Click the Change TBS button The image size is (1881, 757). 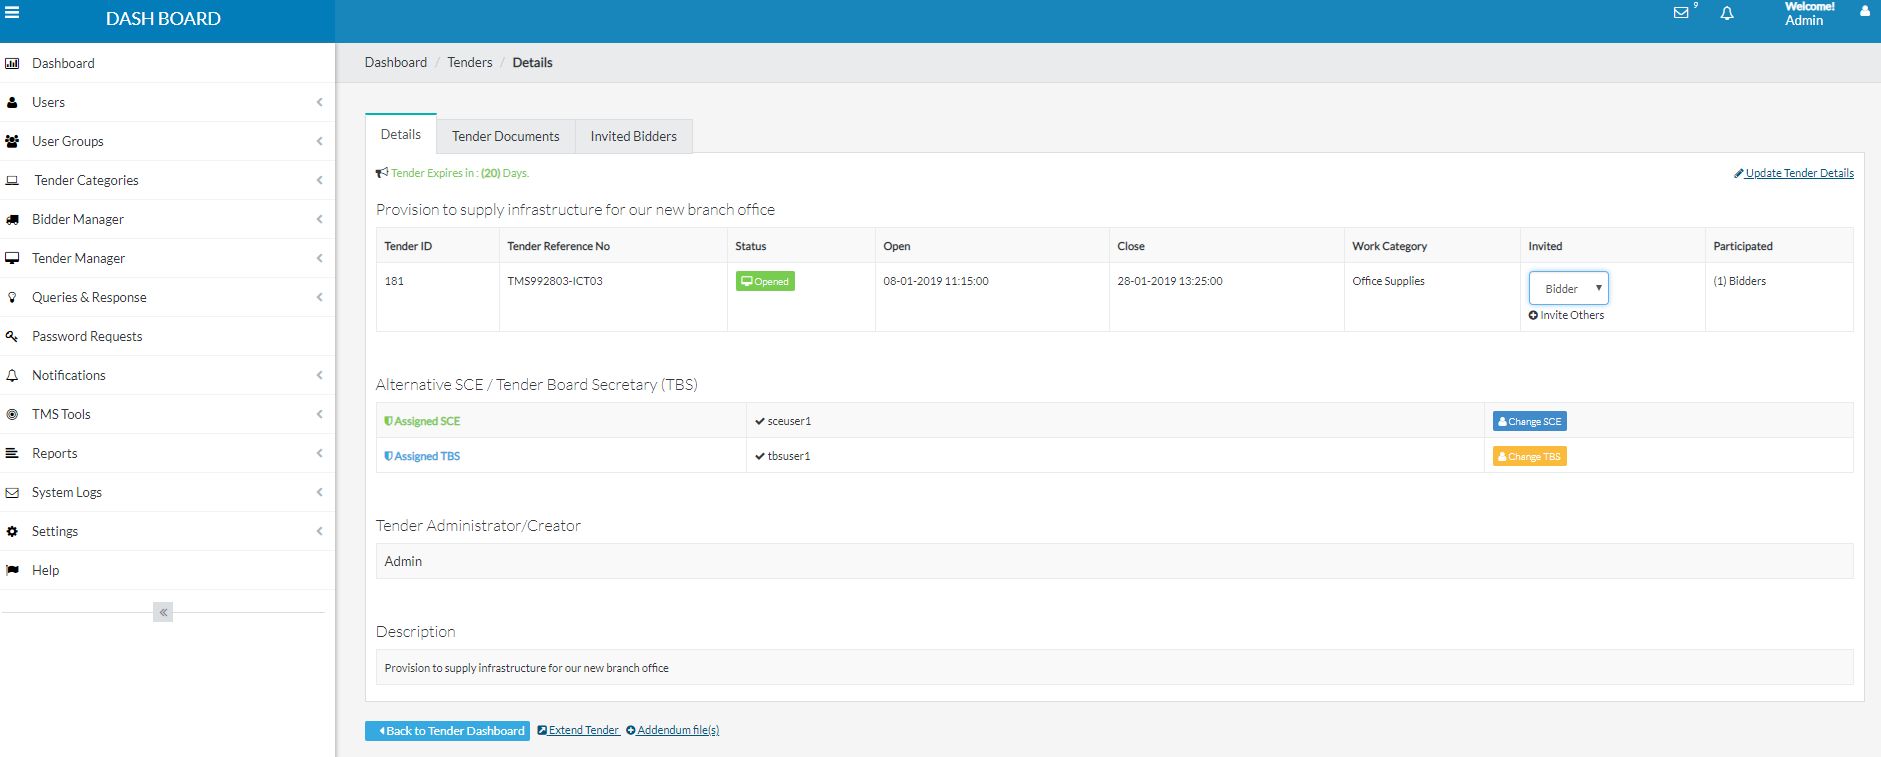(x=1529, y=456)
